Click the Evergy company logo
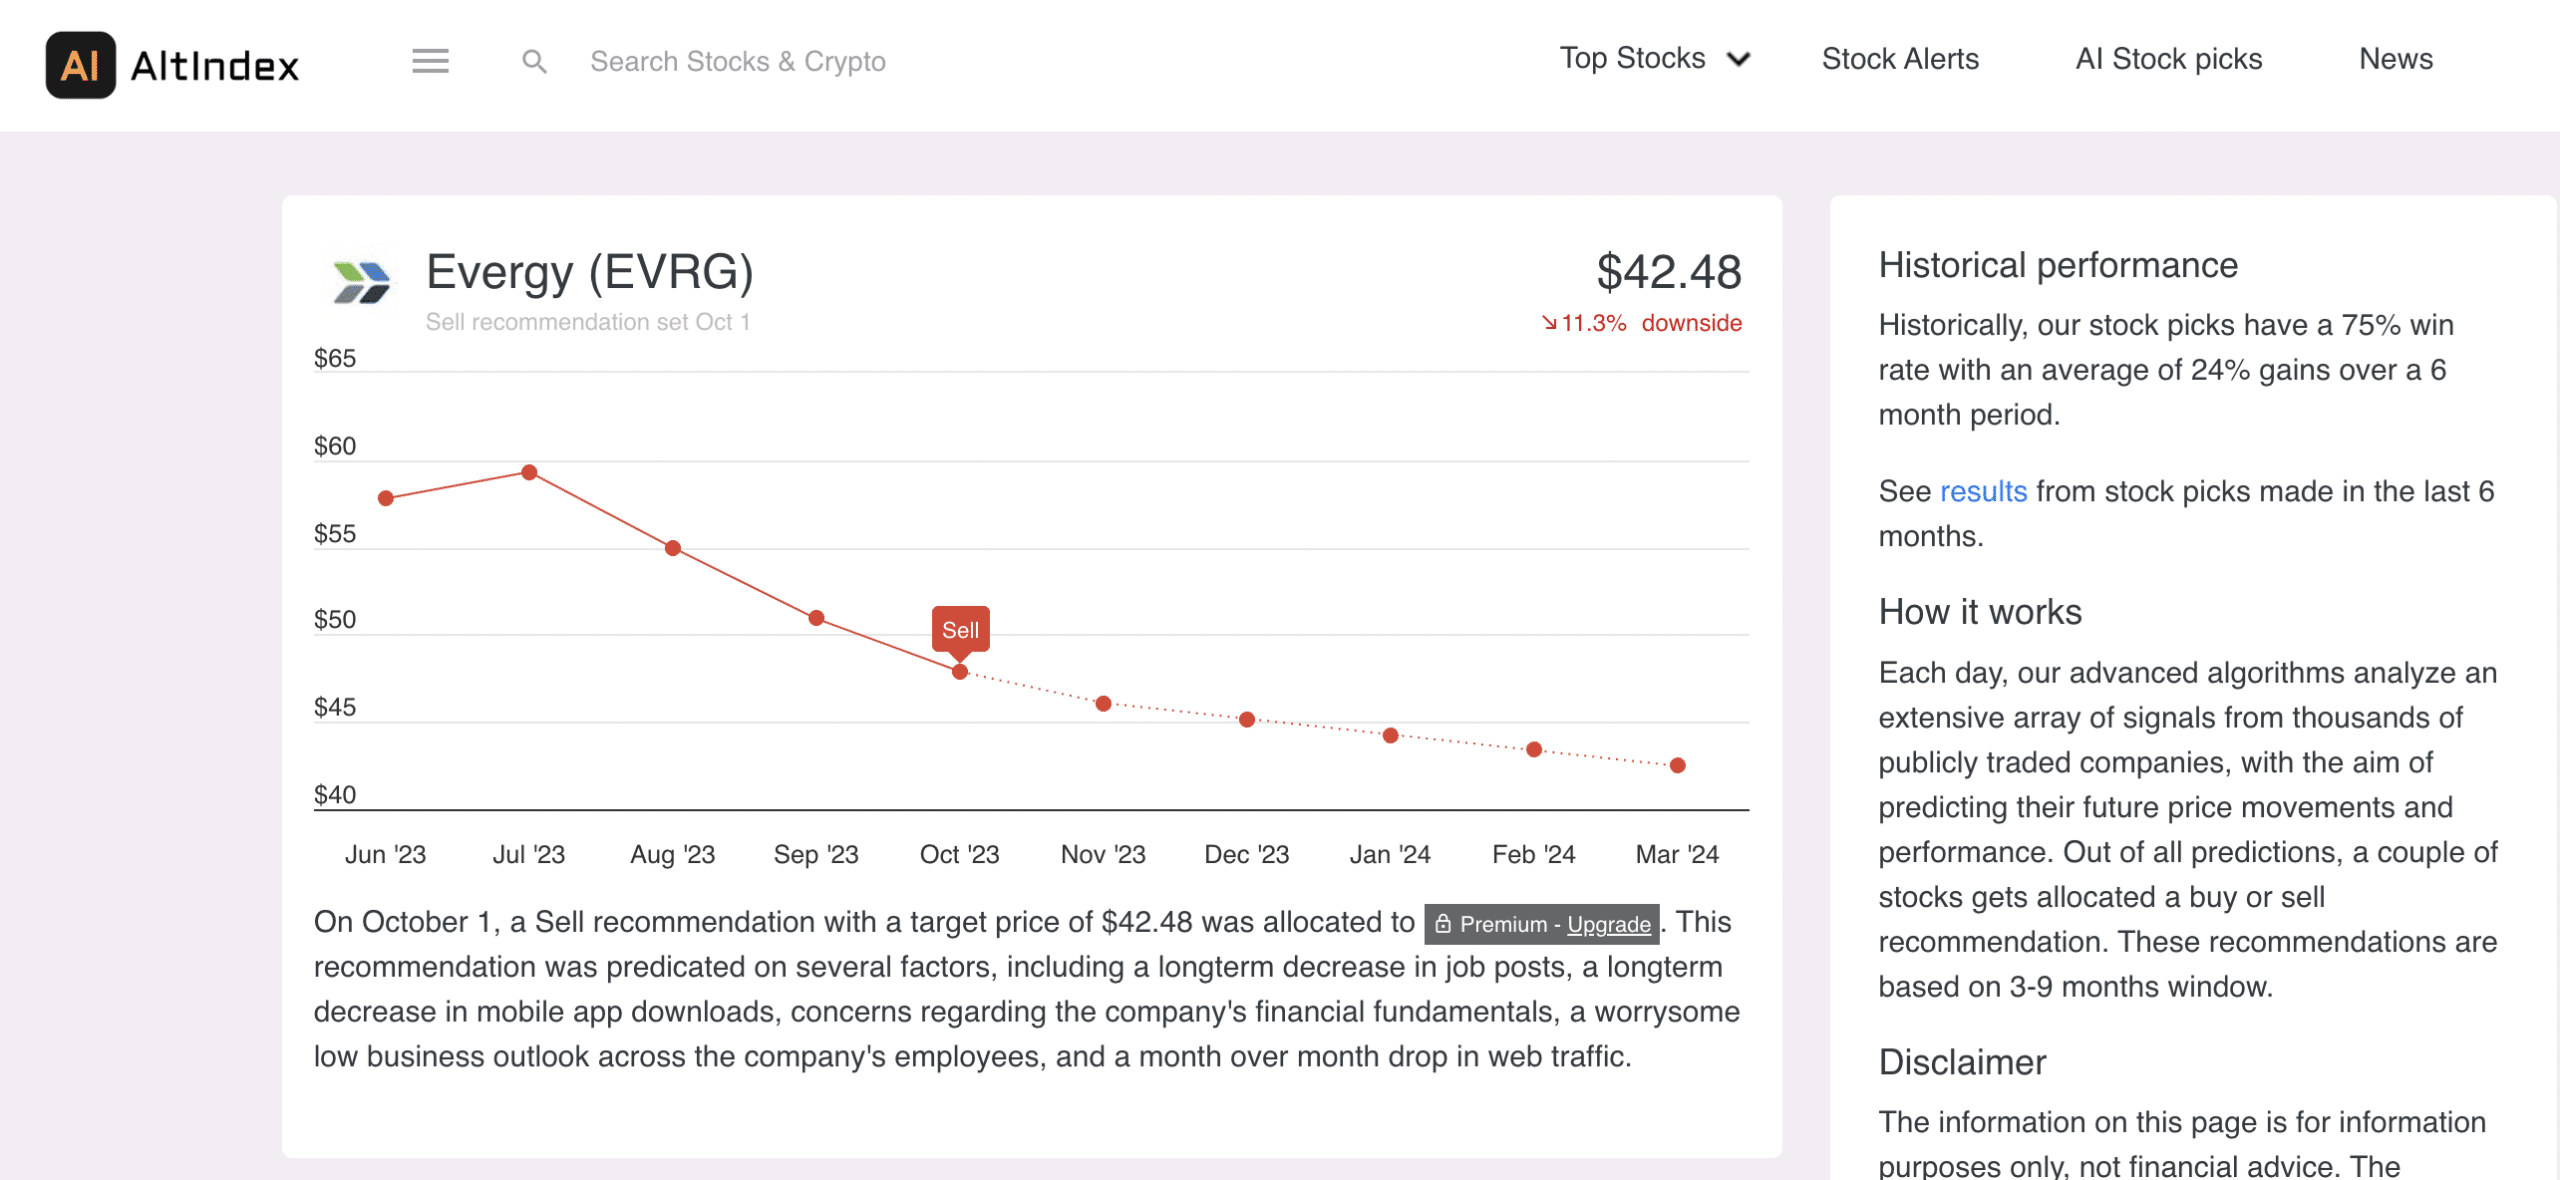 361,281
